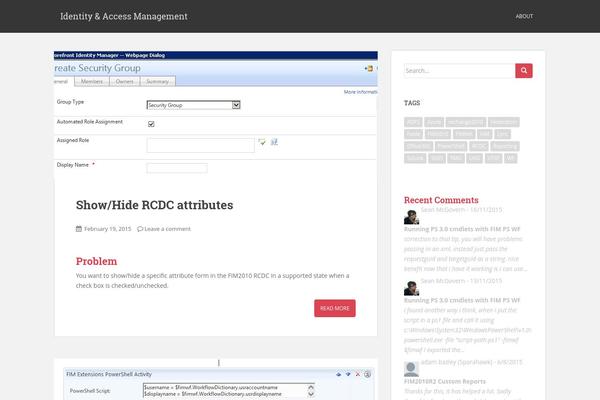Open the FIM2010R2 Custom Reports comment link
Image resolution: width=600 pixels, height=400 pixels.
tap(445, 381)
